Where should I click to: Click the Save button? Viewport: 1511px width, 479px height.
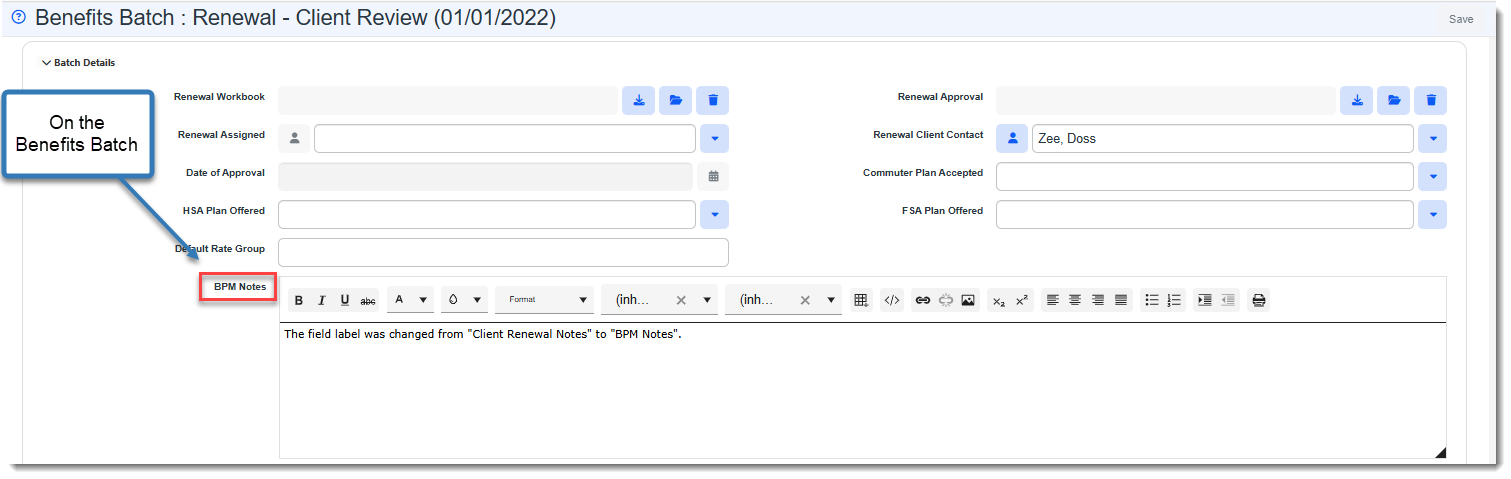[x=1460, y=19]
